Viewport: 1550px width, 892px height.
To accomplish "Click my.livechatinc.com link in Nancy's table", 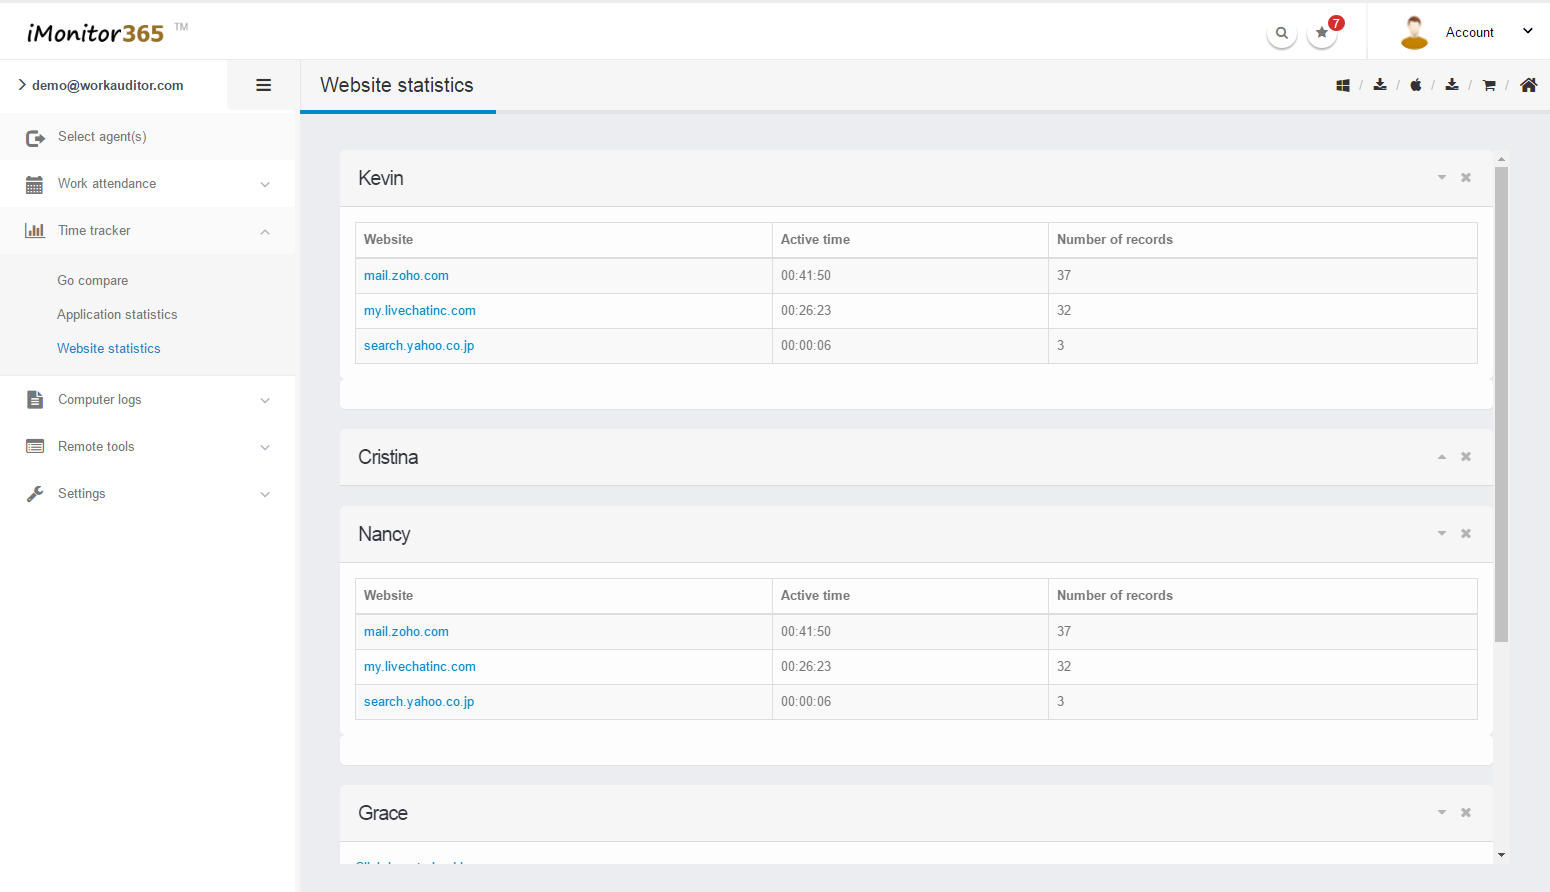I will [x=420, y=667].
